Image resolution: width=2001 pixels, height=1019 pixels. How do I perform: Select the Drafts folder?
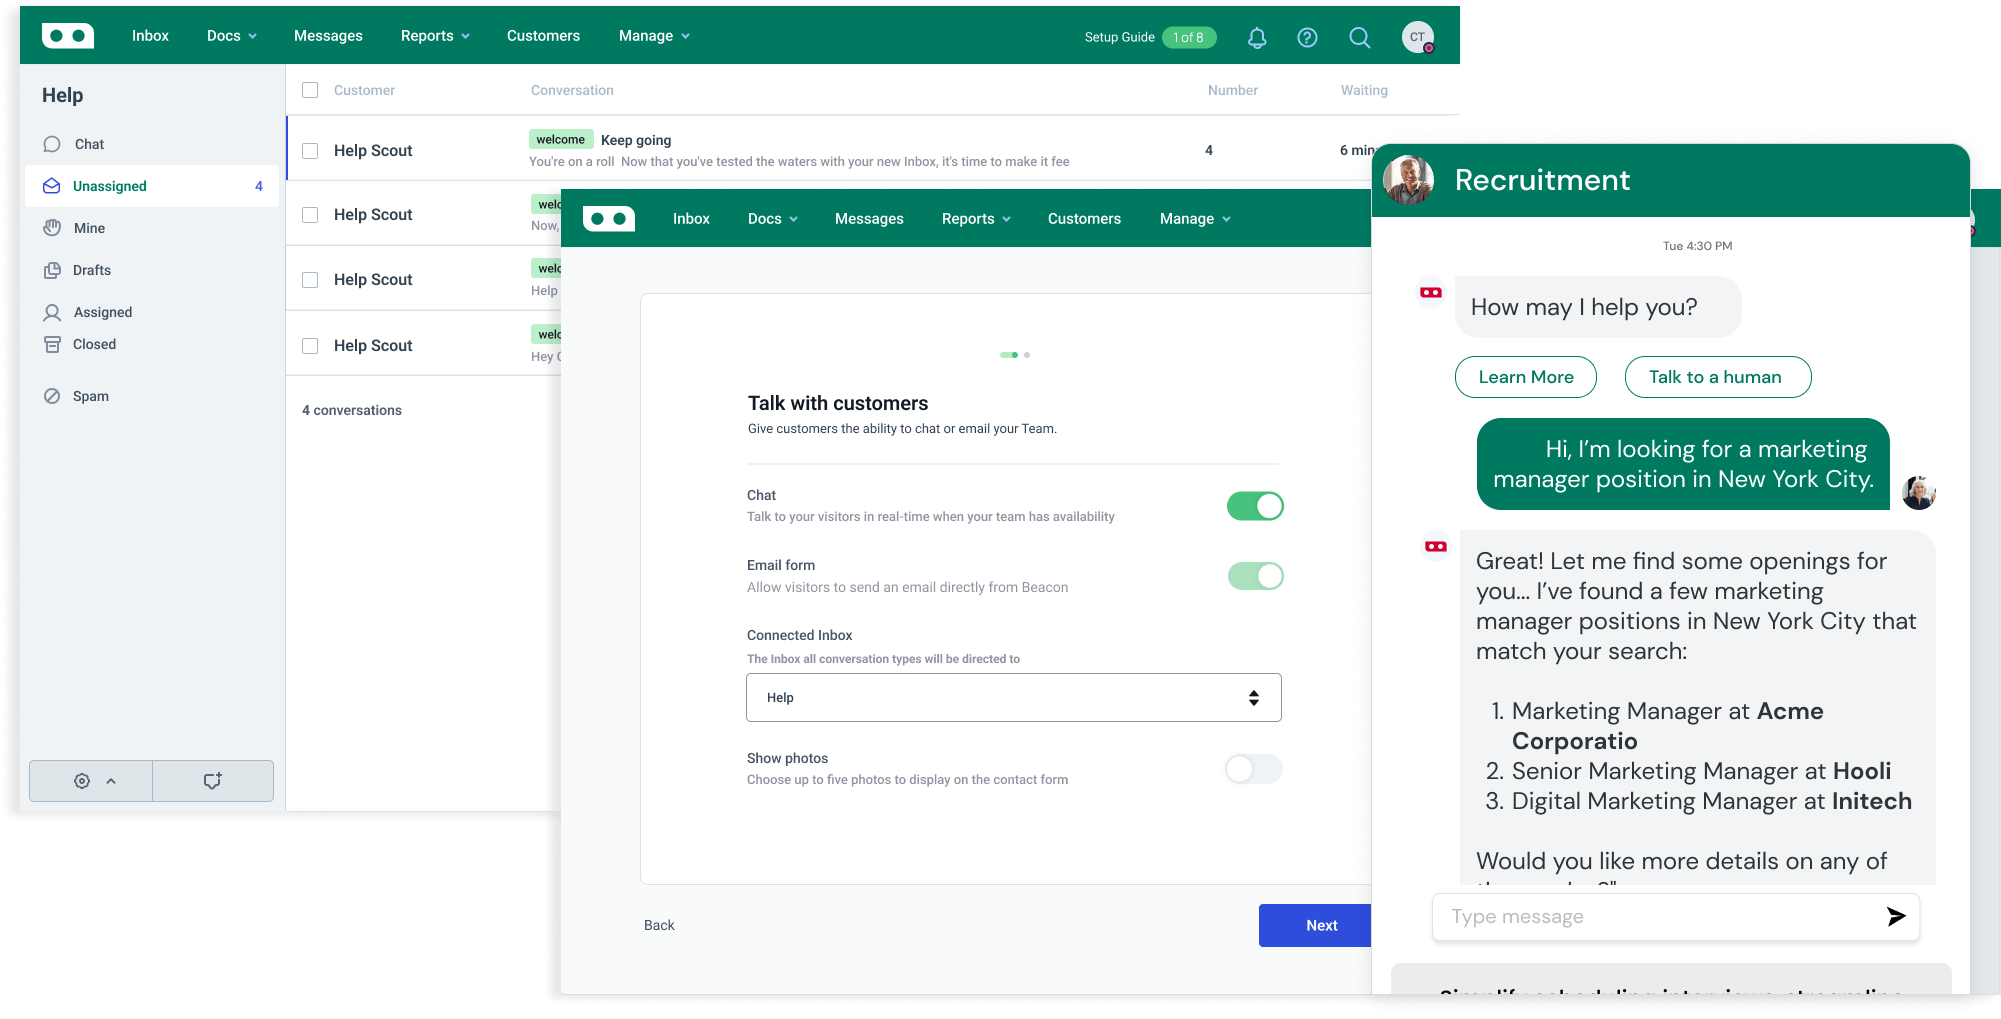click(91, 270)
